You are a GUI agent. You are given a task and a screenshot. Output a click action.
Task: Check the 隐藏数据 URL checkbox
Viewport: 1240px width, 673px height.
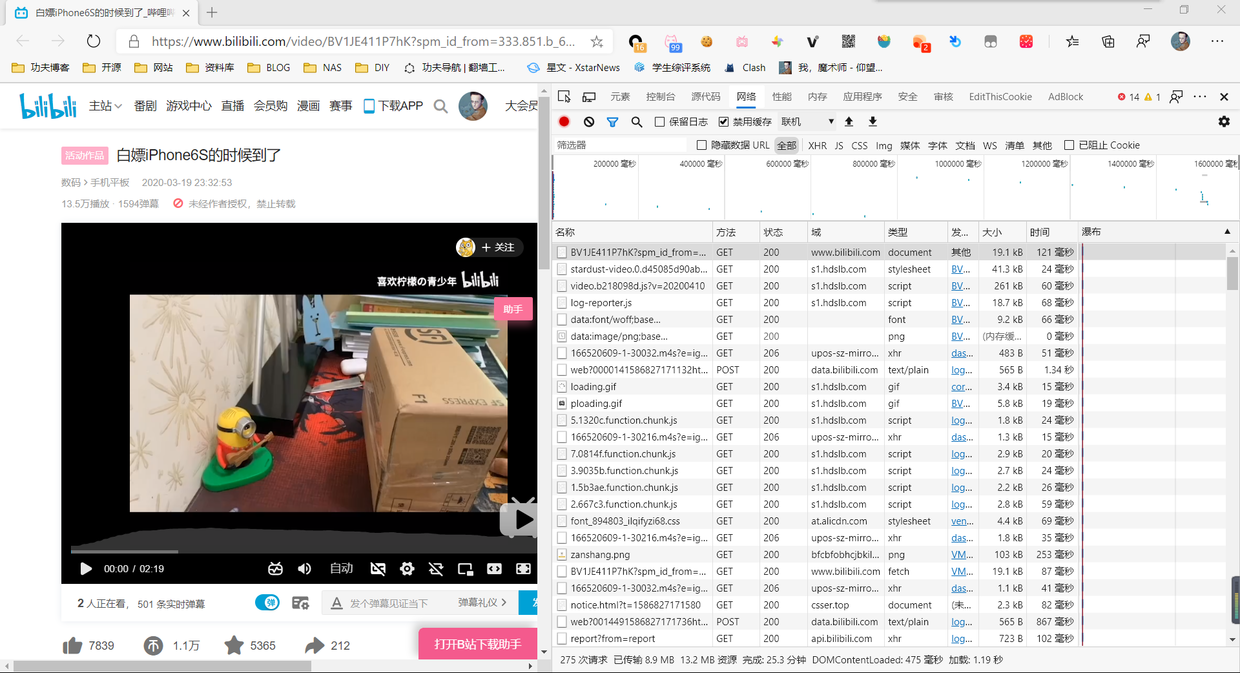pos(702,145)
